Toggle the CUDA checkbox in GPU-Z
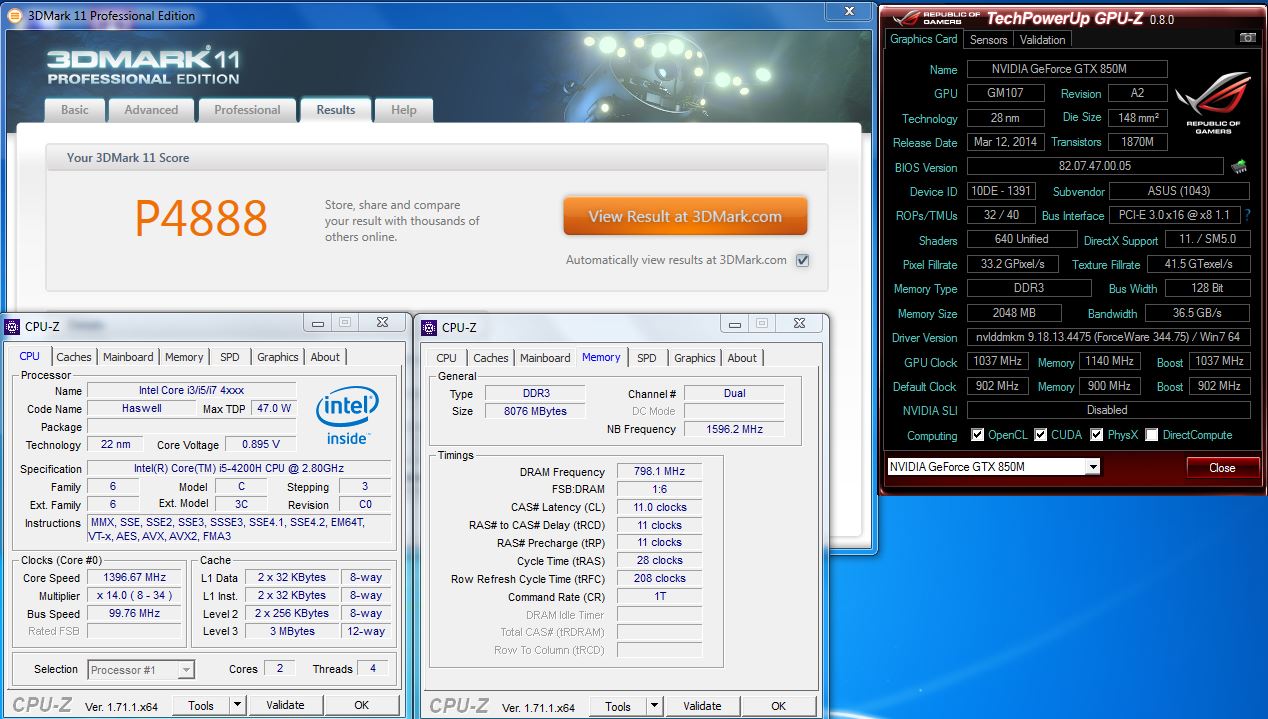The width and height of the screenshot is (1268, 719). (x=1041, y=435)
